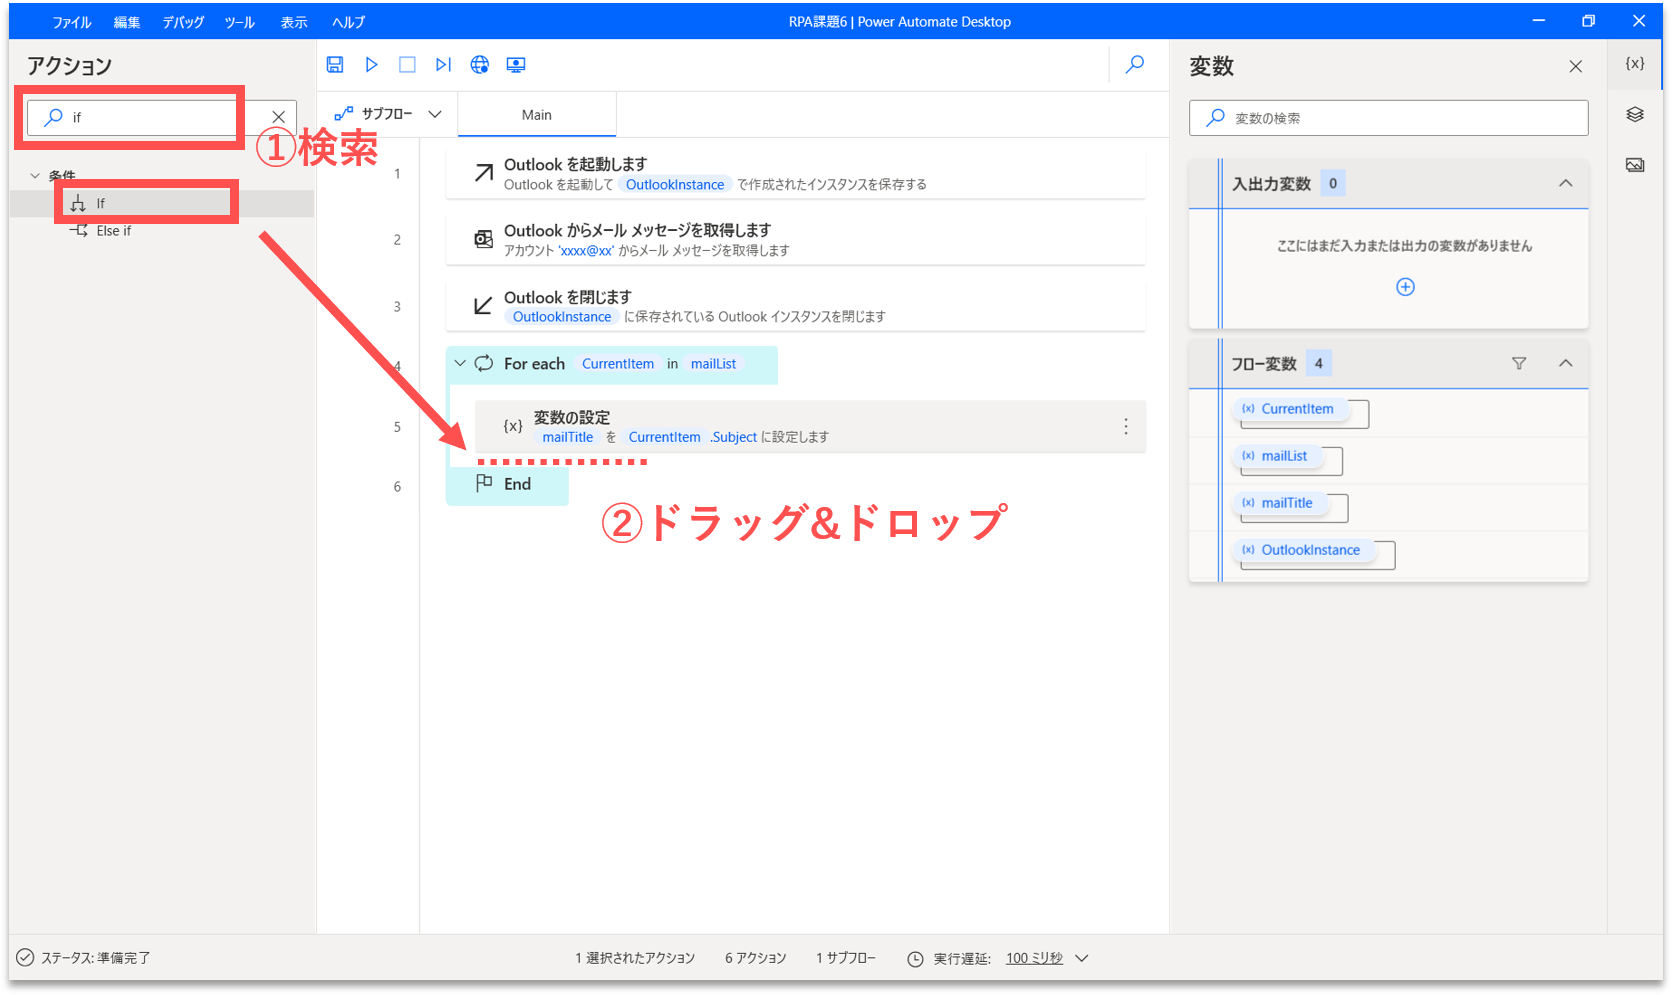Add a new input/output variable plus icon
The image size is (1672, 995).
click(x=1405, y=287)
